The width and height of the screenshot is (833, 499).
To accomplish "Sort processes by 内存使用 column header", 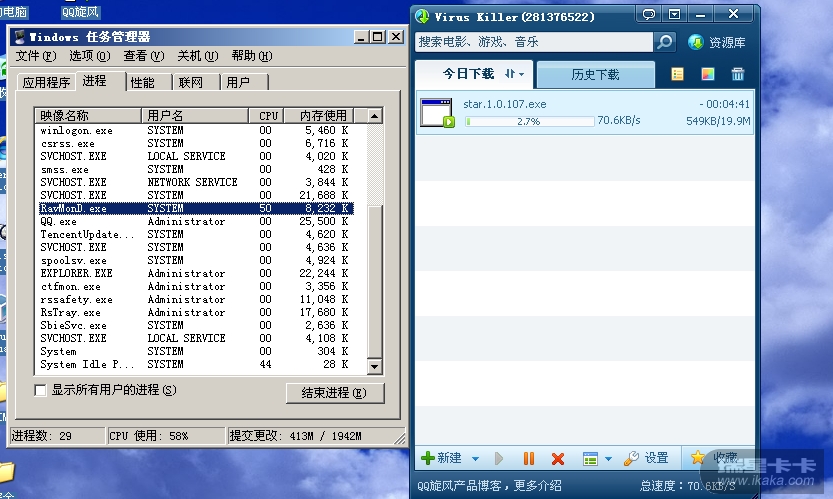I will pos(319,116).
